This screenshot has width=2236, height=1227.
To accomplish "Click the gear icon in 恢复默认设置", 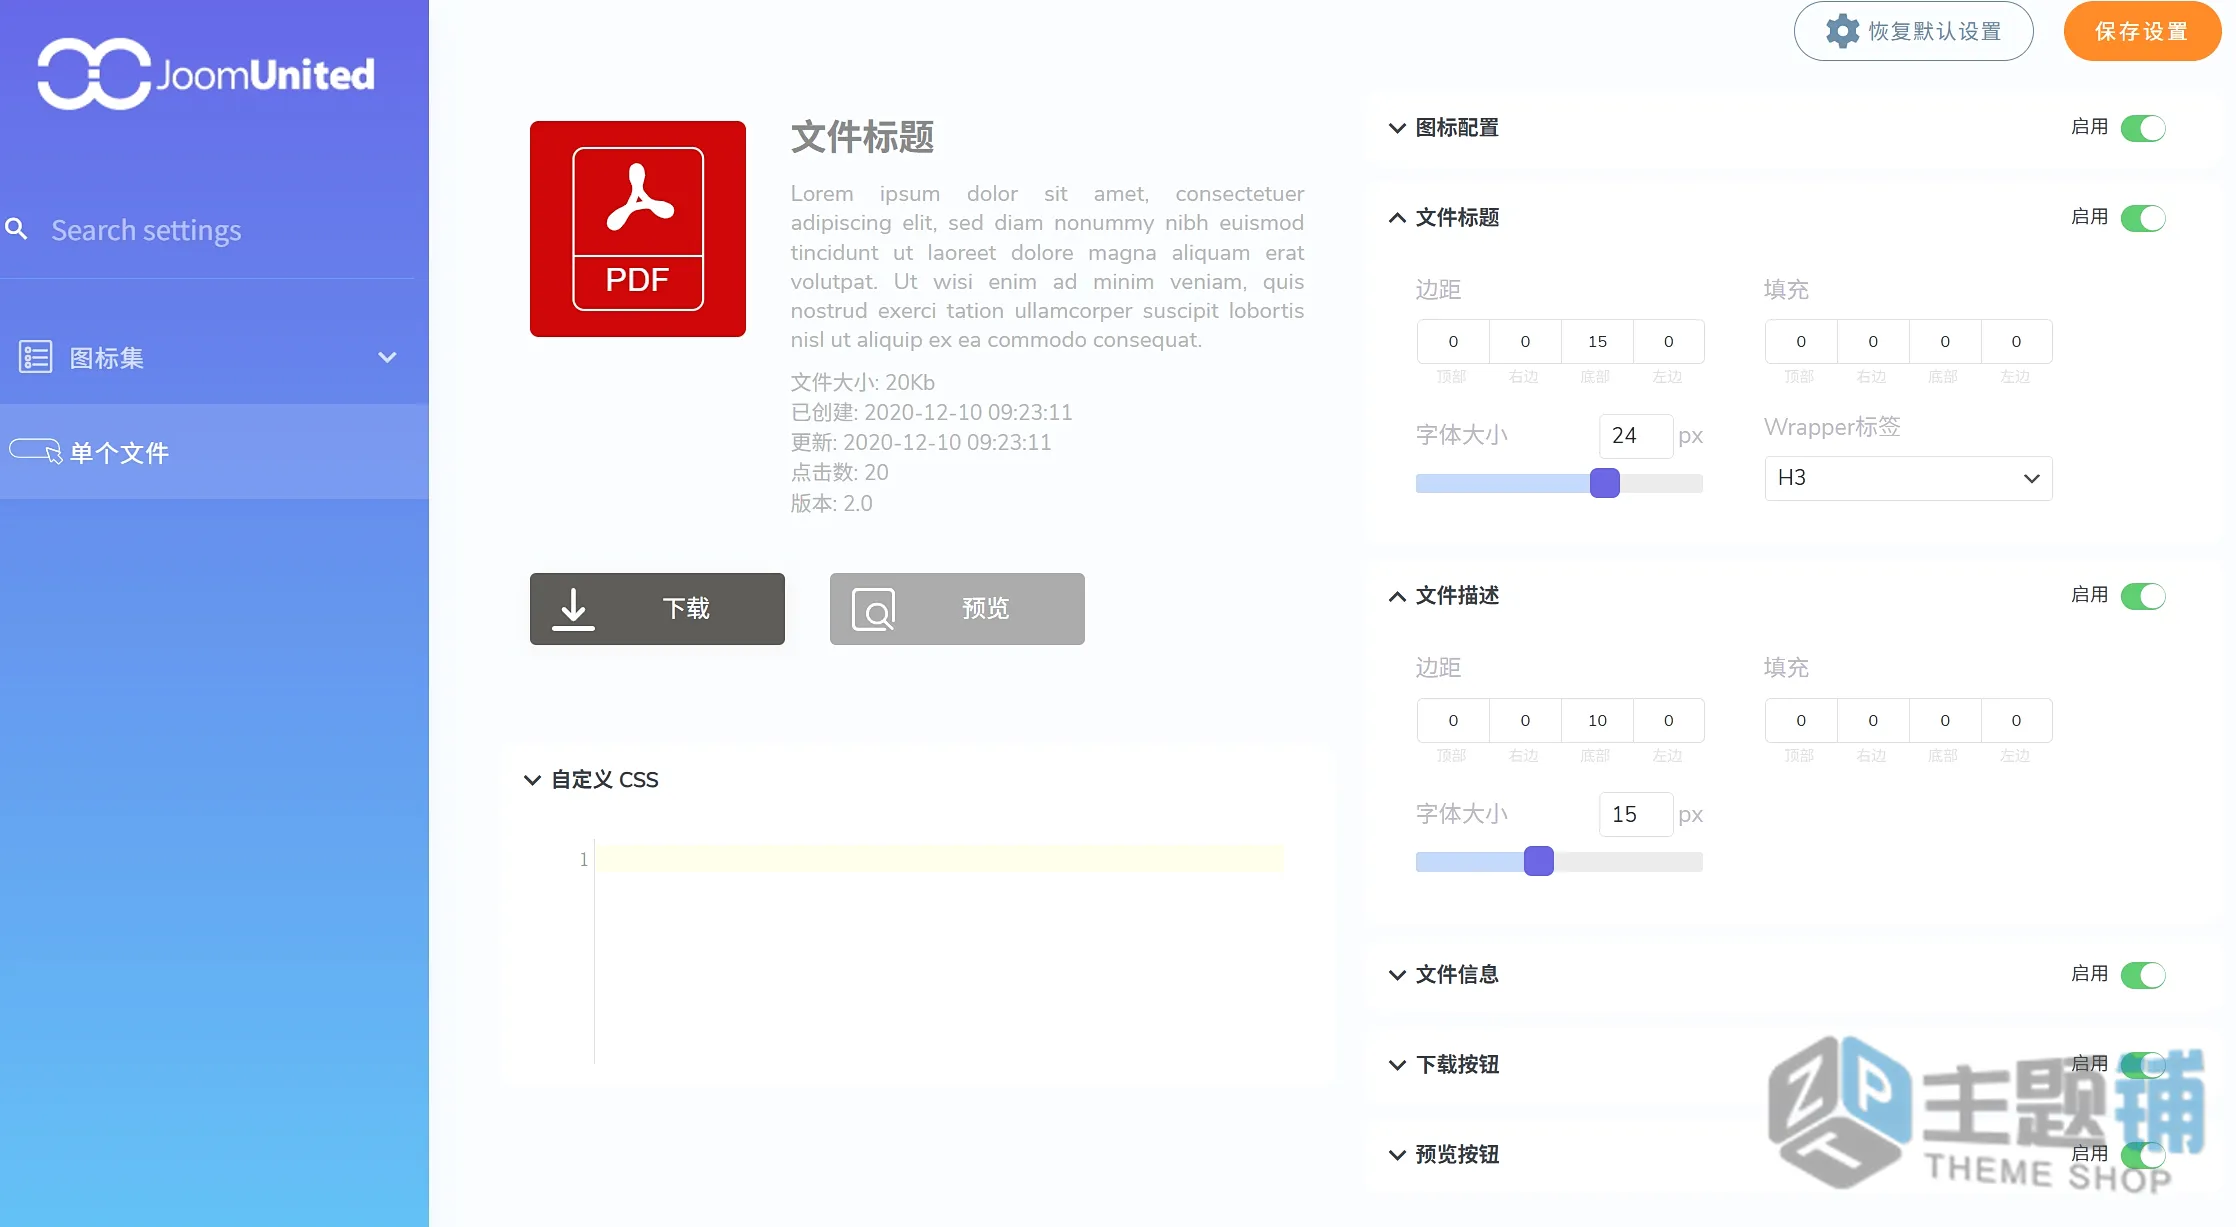I will [1842, 31].
